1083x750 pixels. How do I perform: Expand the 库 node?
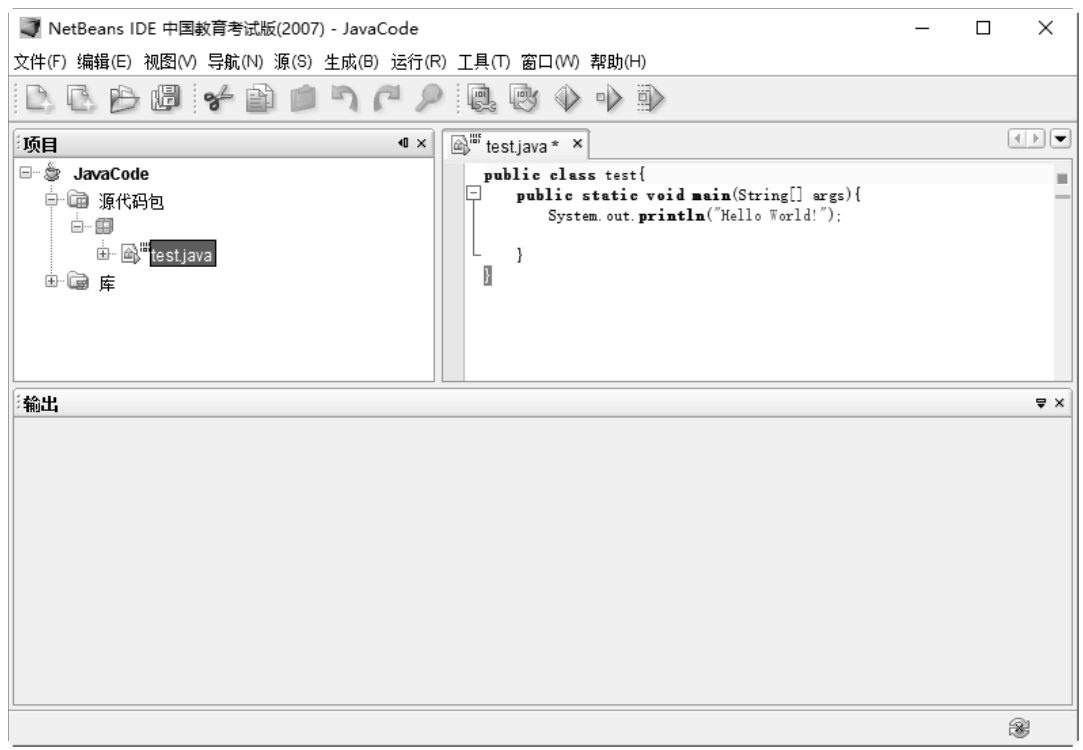[51, 281]
